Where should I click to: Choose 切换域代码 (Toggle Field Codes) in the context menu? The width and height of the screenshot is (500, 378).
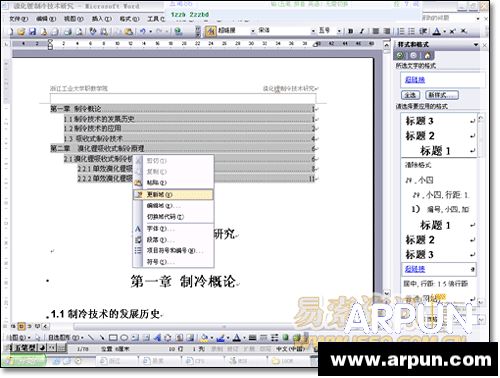click(x=173, y=217)
